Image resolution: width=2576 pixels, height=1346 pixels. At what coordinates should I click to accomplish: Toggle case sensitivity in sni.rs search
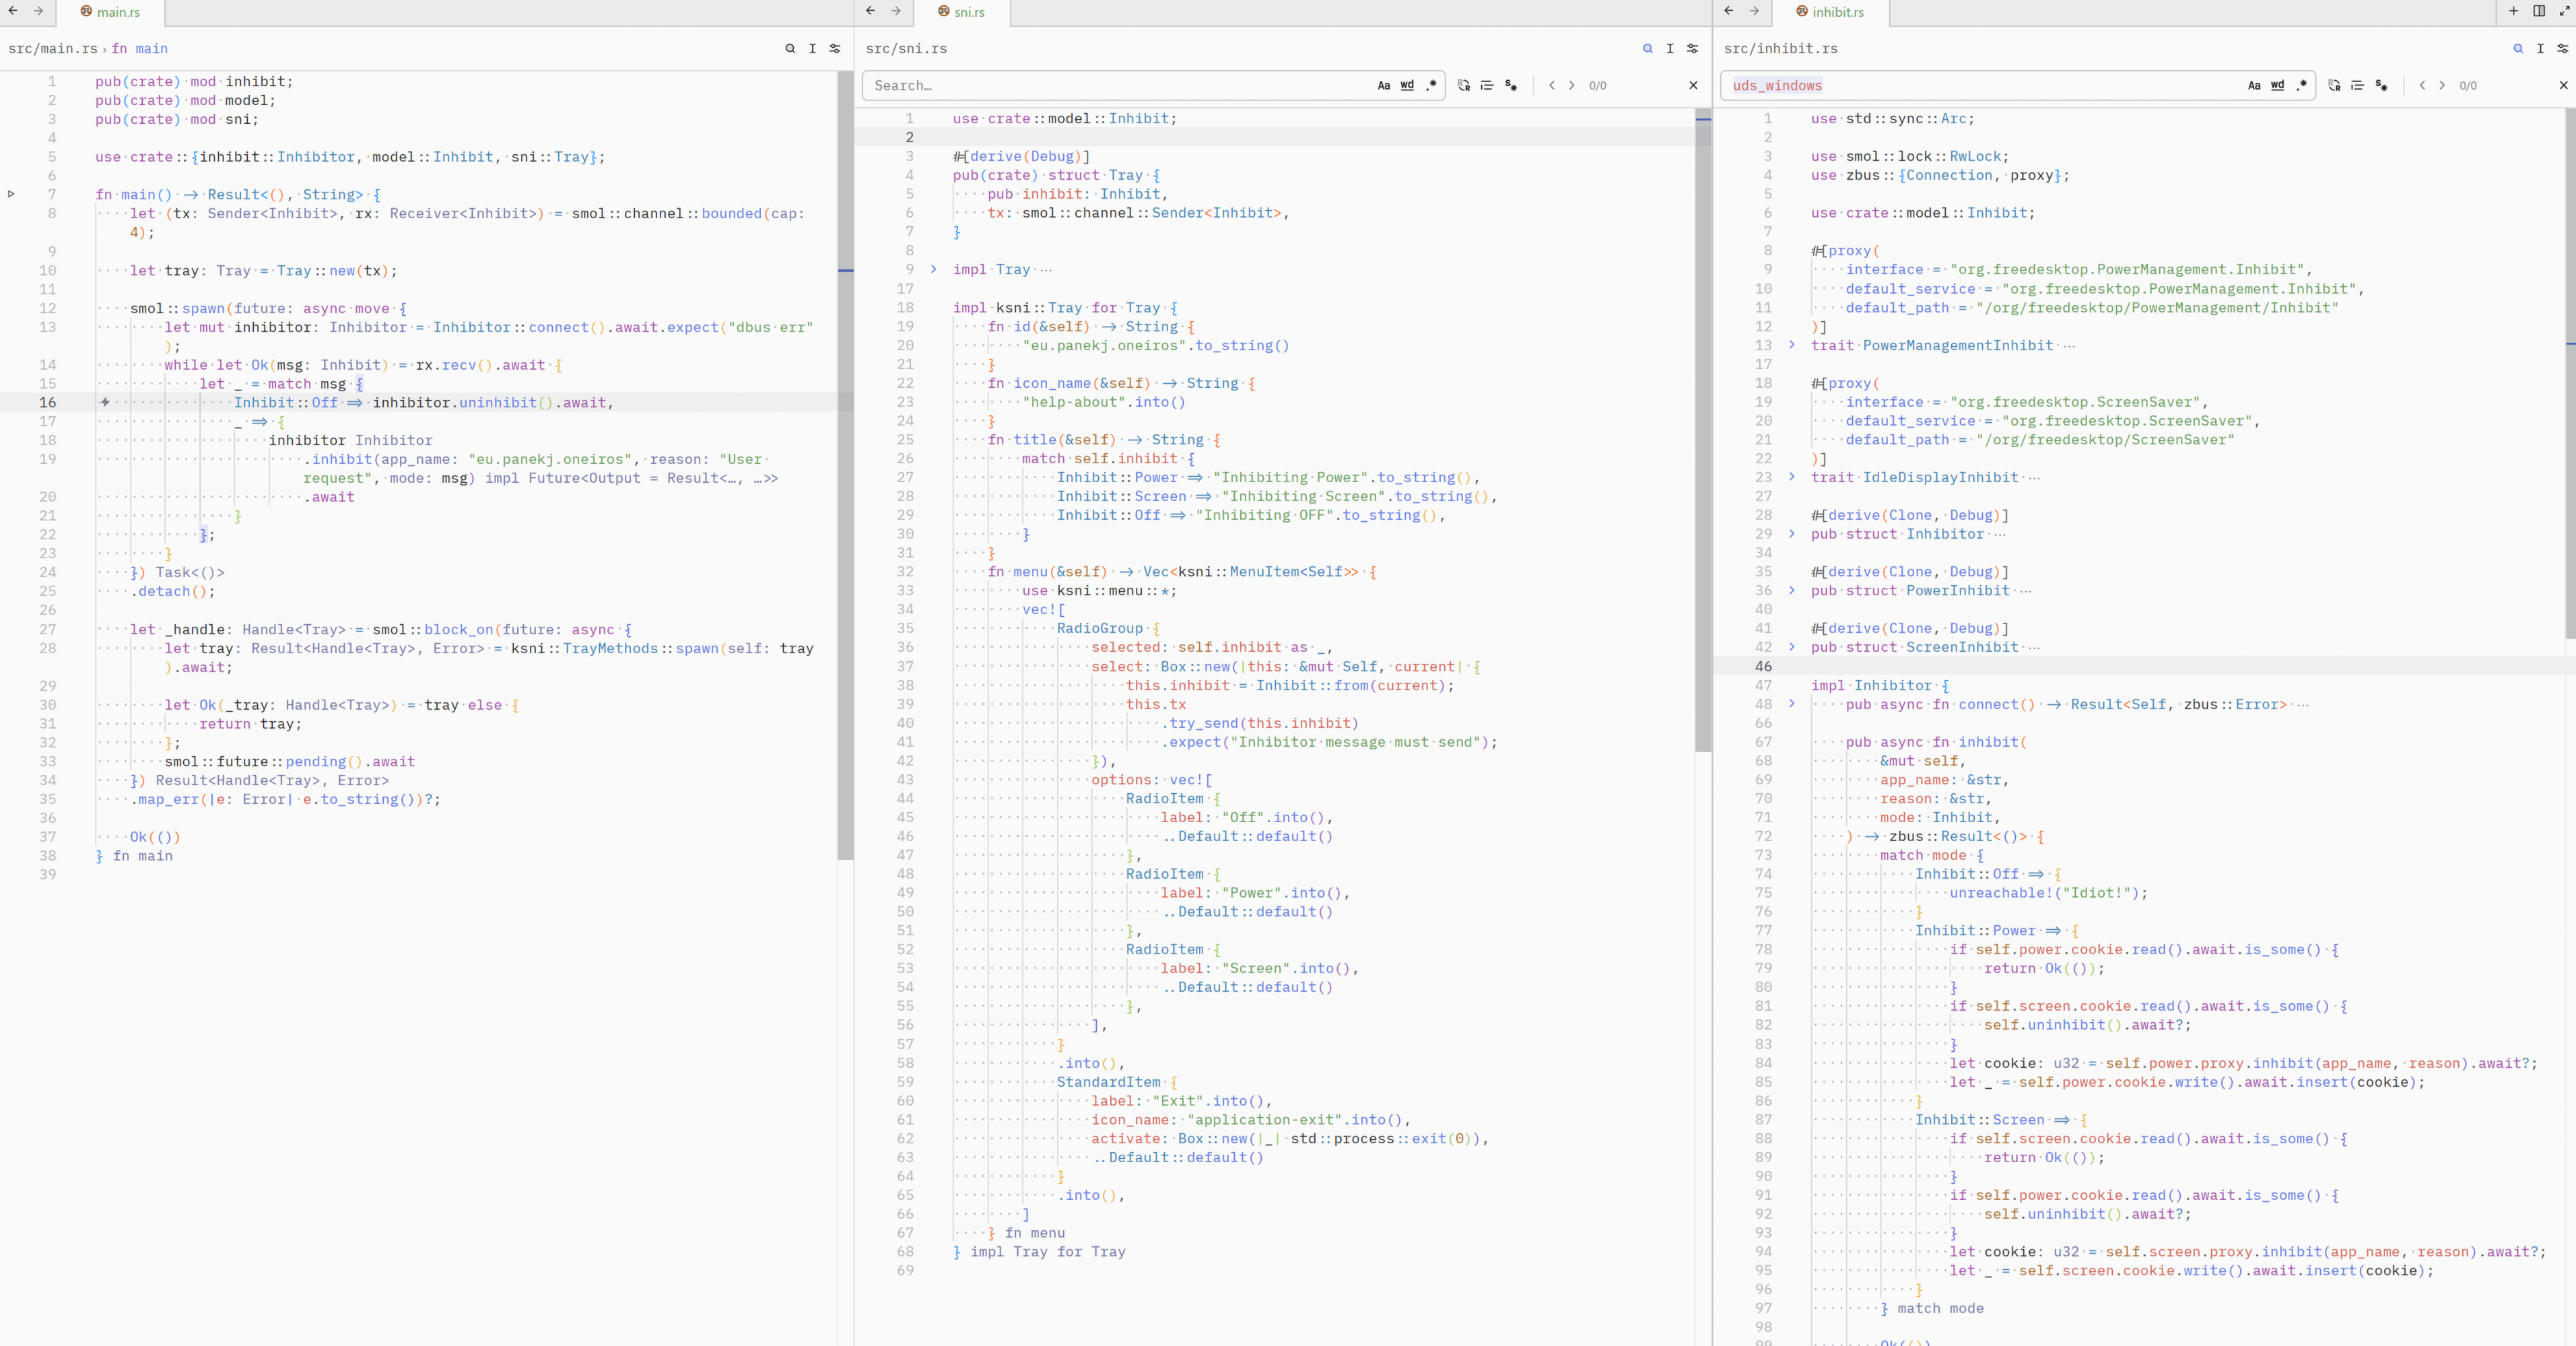click(x=1383, y=86)
